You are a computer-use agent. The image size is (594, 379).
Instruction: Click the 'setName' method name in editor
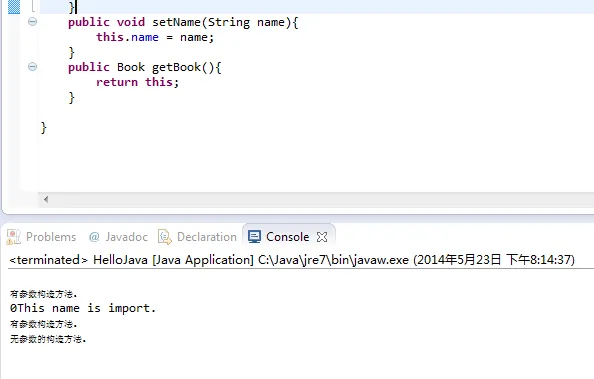[x=176, y=22]
